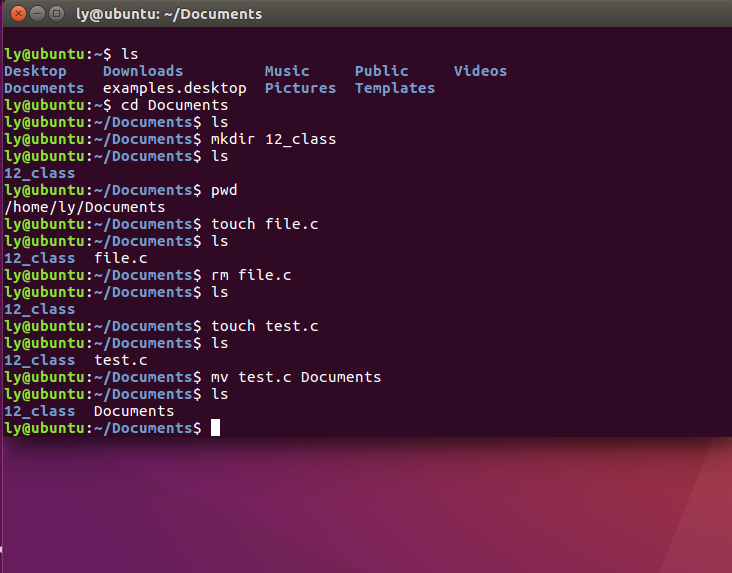Click the 'cd Documents' command
This screenshot has height=573, width=732.
[x=175, y=105]
